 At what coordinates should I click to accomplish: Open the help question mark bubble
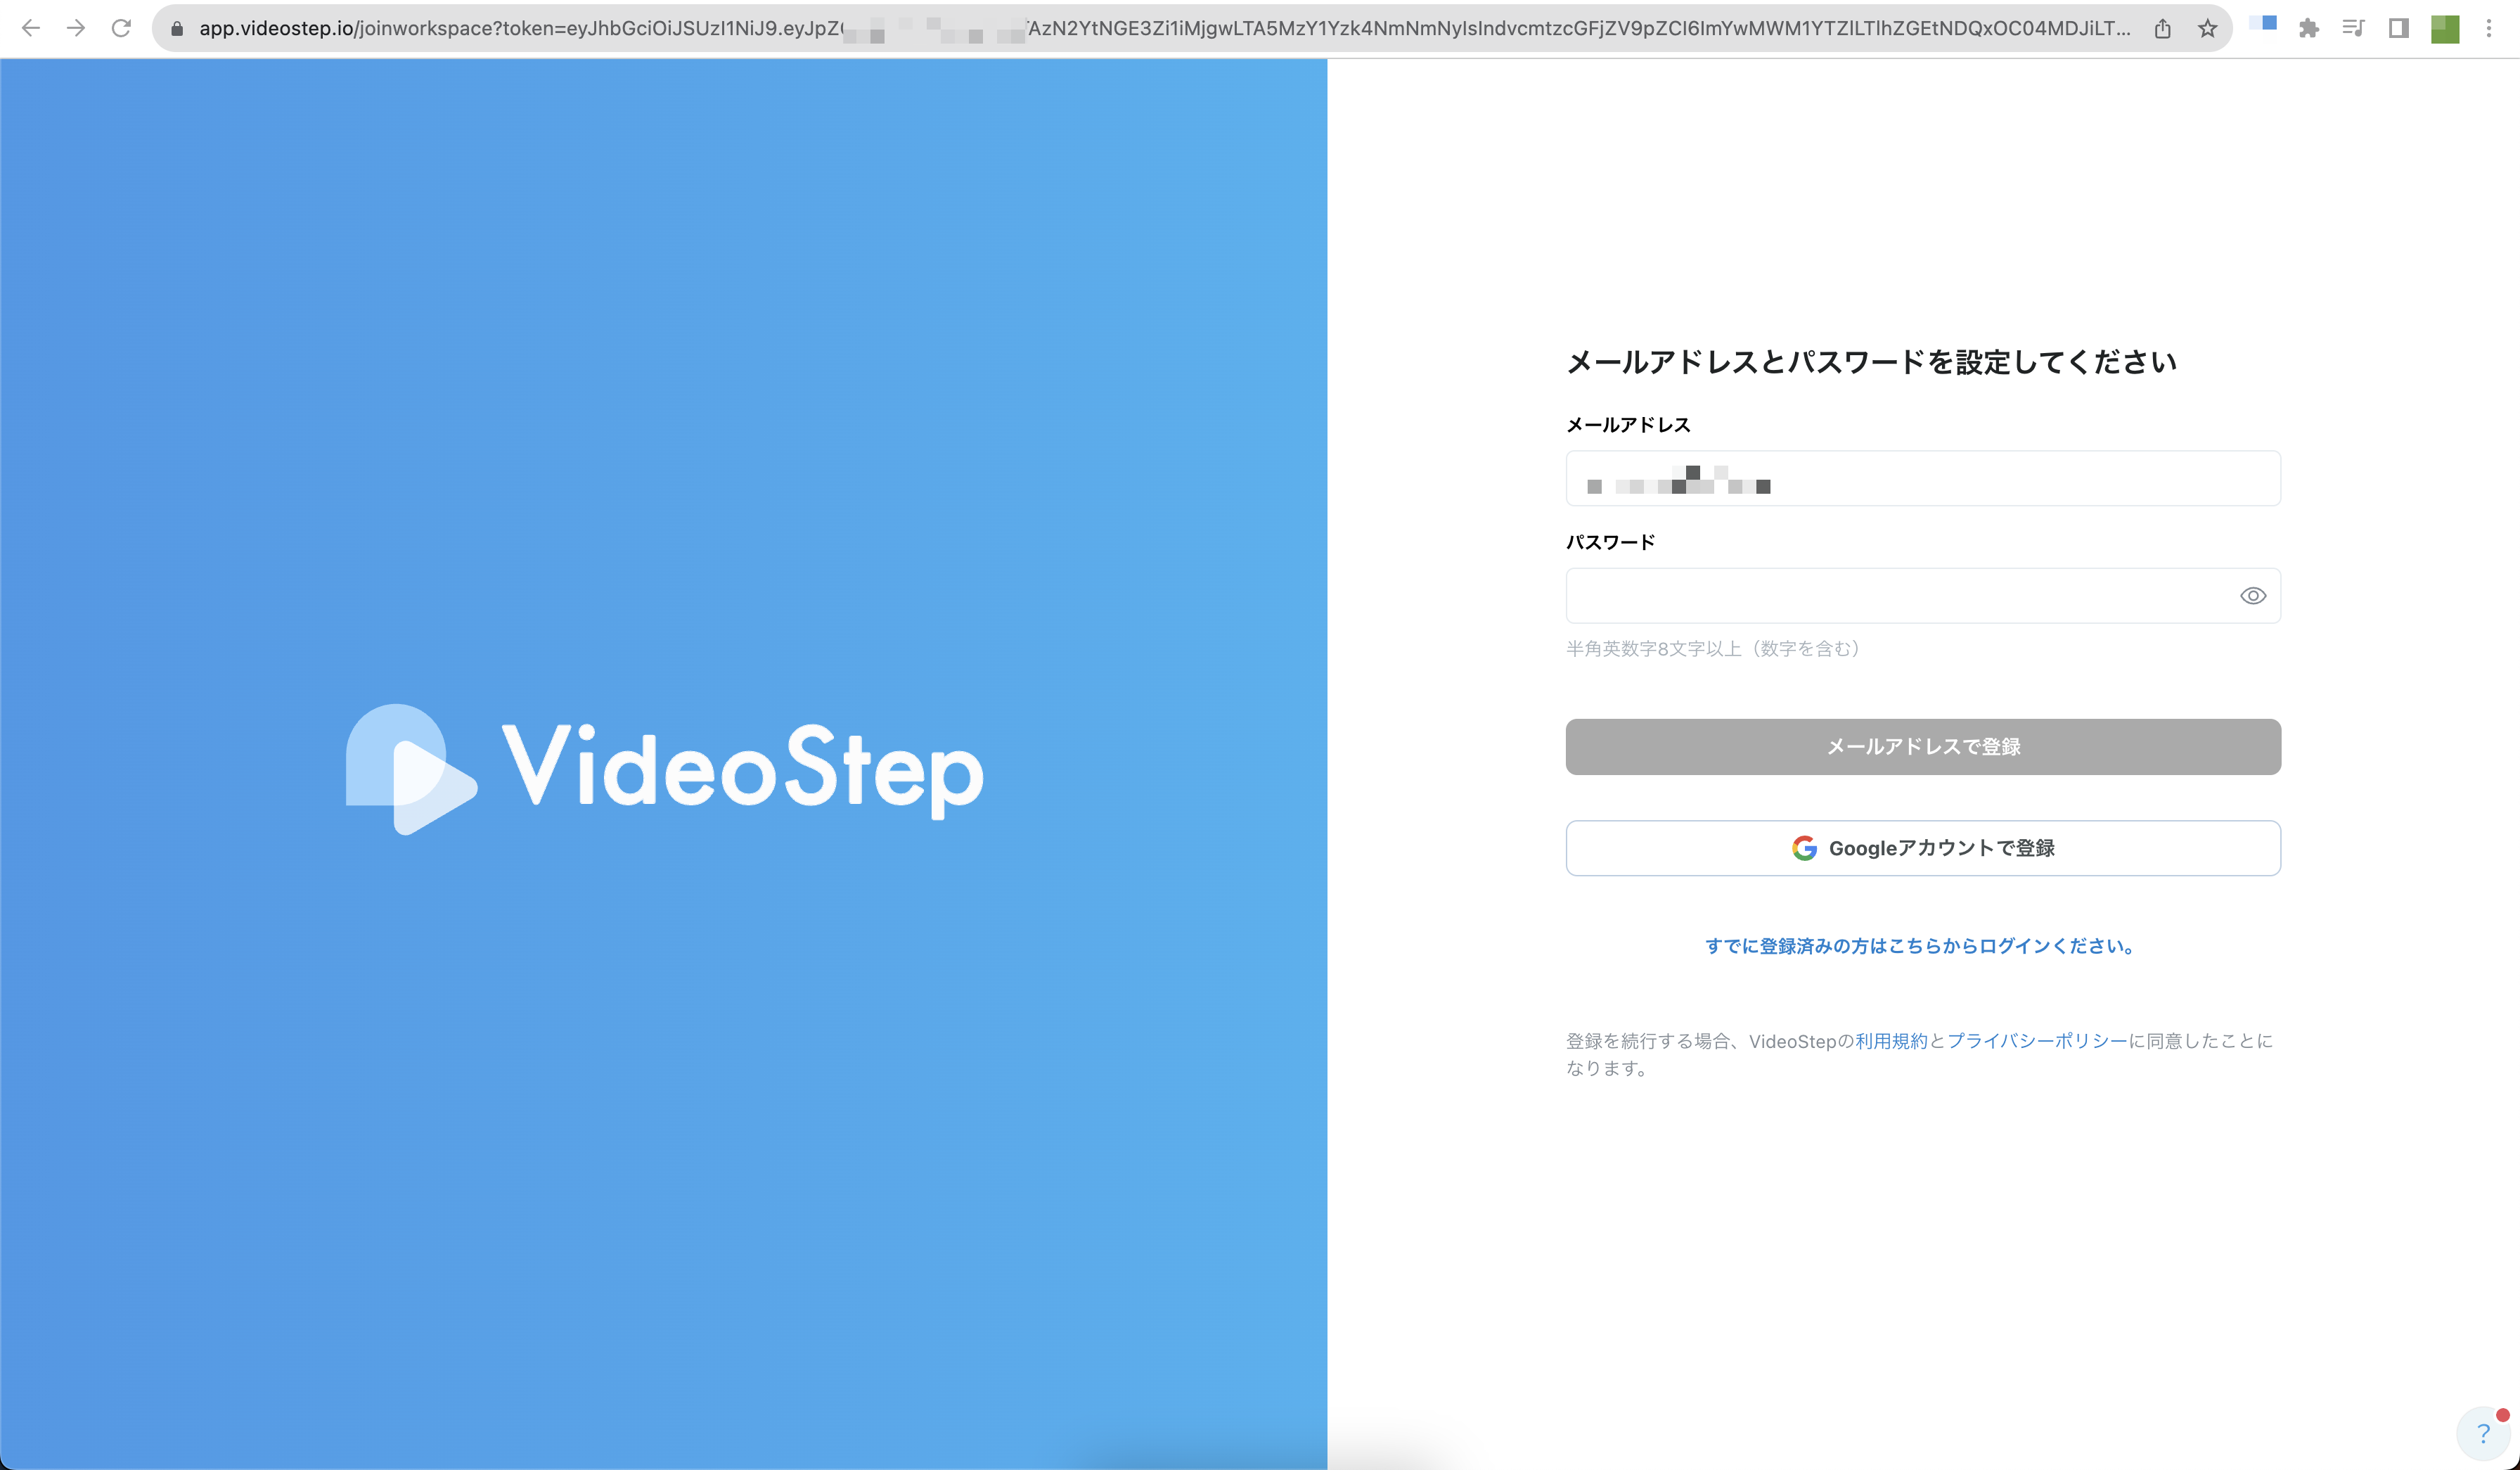2483,1434
